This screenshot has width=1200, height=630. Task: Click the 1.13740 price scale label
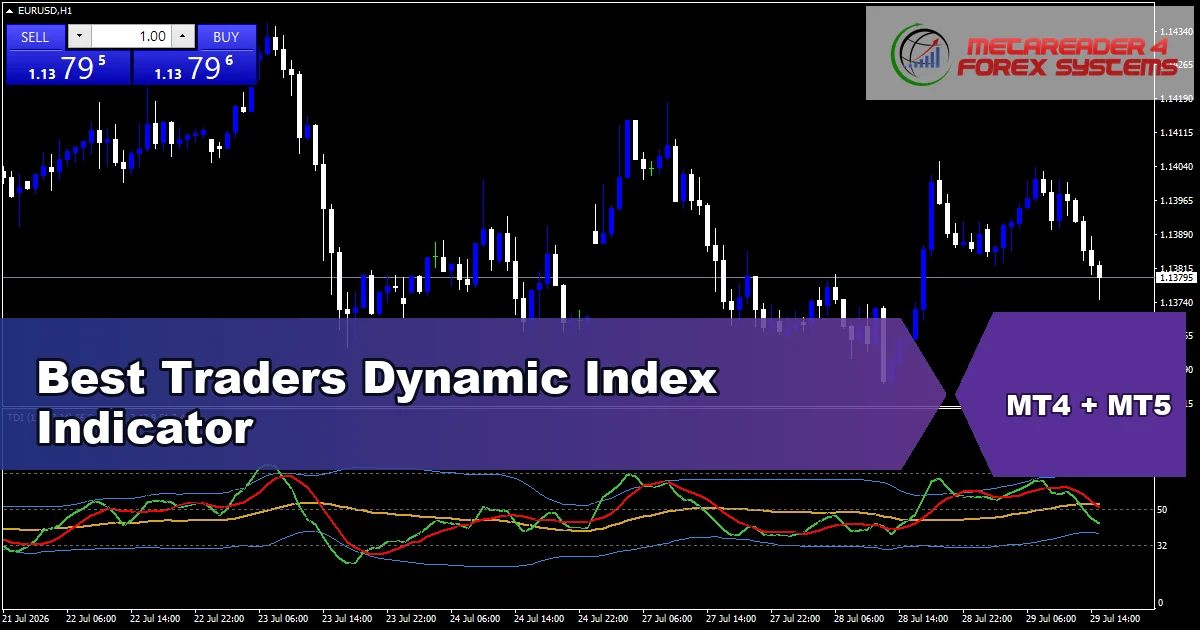pos(1176,302)
